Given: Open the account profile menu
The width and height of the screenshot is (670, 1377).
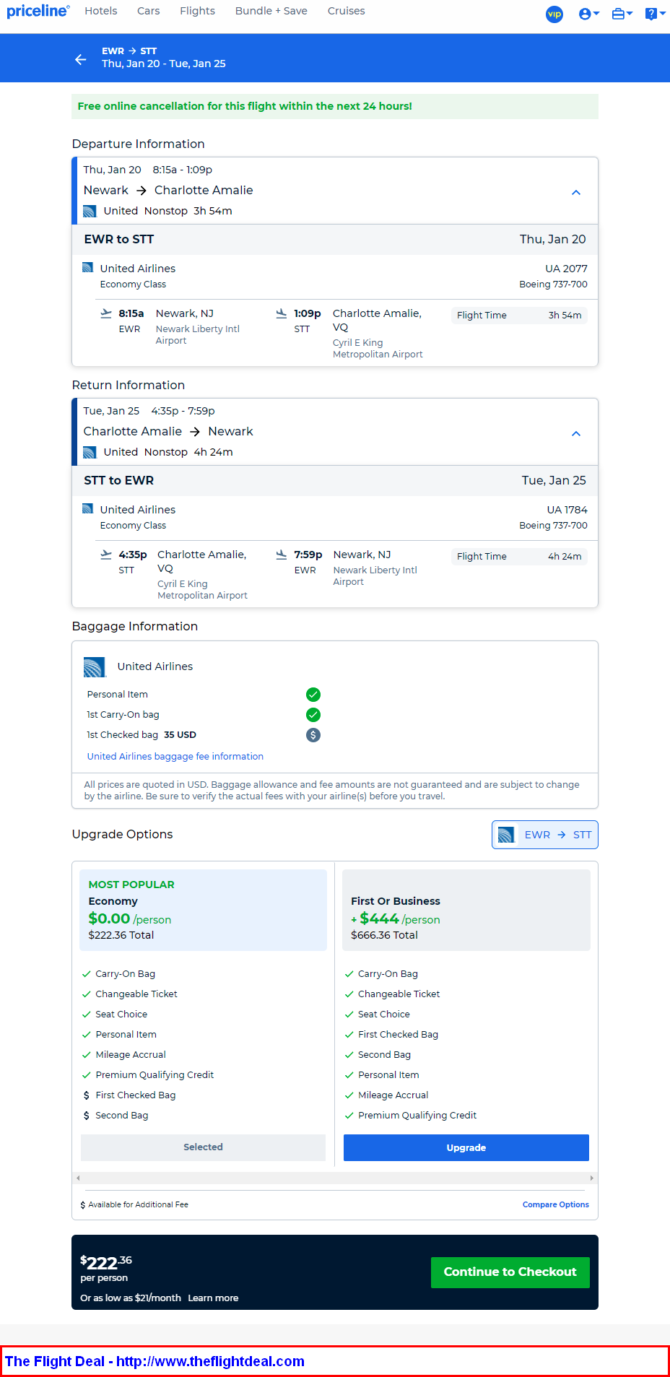Looking at the screenshot, I should tap(589, 14).
